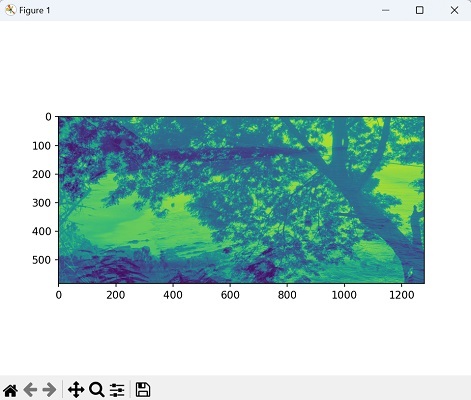Viewport: 471px width, 400px height.
Task: Click the x-axis tick label 1200
Action: (401, 295)
